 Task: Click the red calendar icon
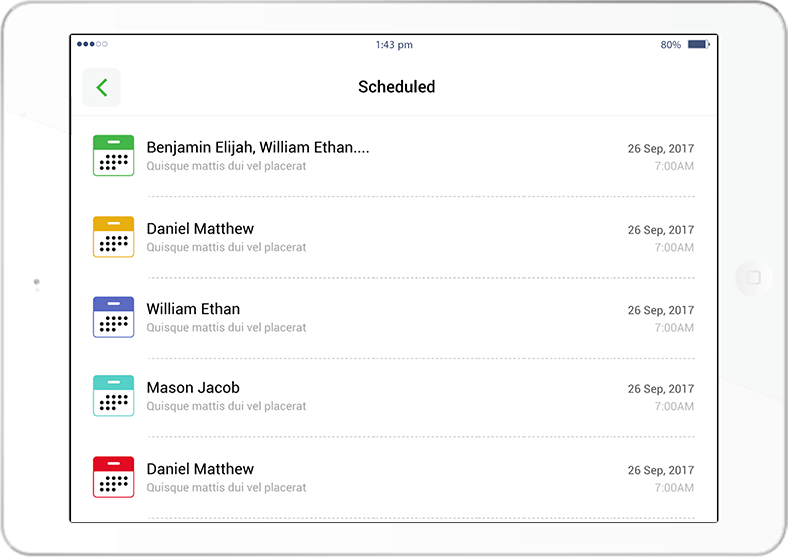pyautogui.click(x=113, y=477)
